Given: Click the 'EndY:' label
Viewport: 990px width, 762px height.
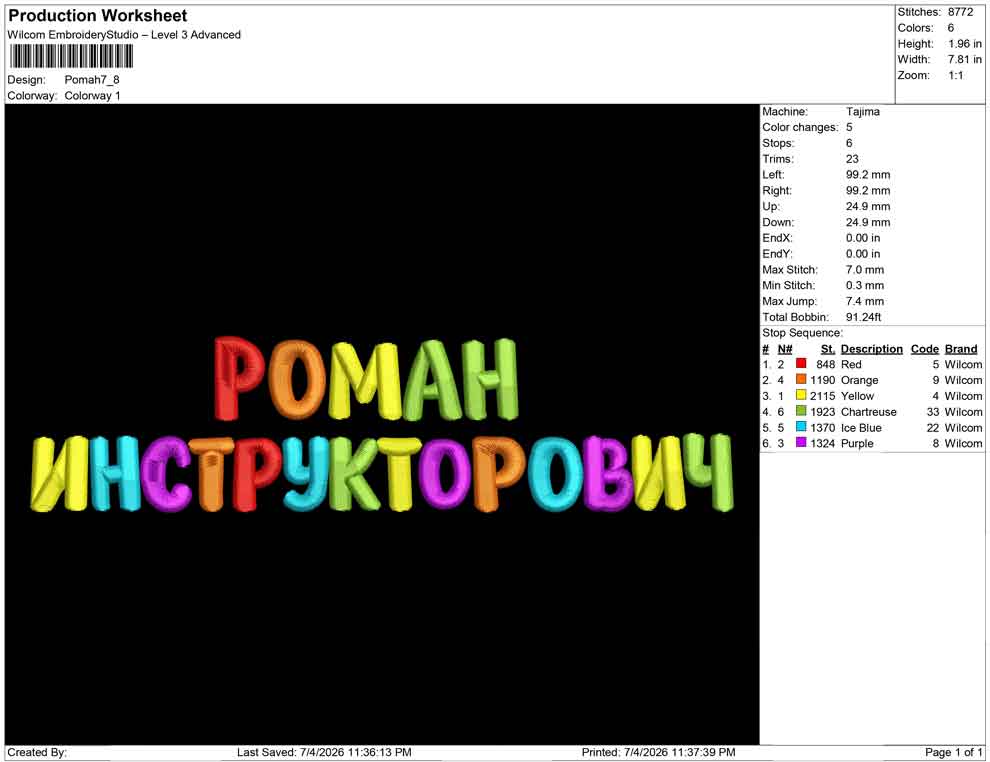Looking at the screenshot, I should click(x=777, y=253).
